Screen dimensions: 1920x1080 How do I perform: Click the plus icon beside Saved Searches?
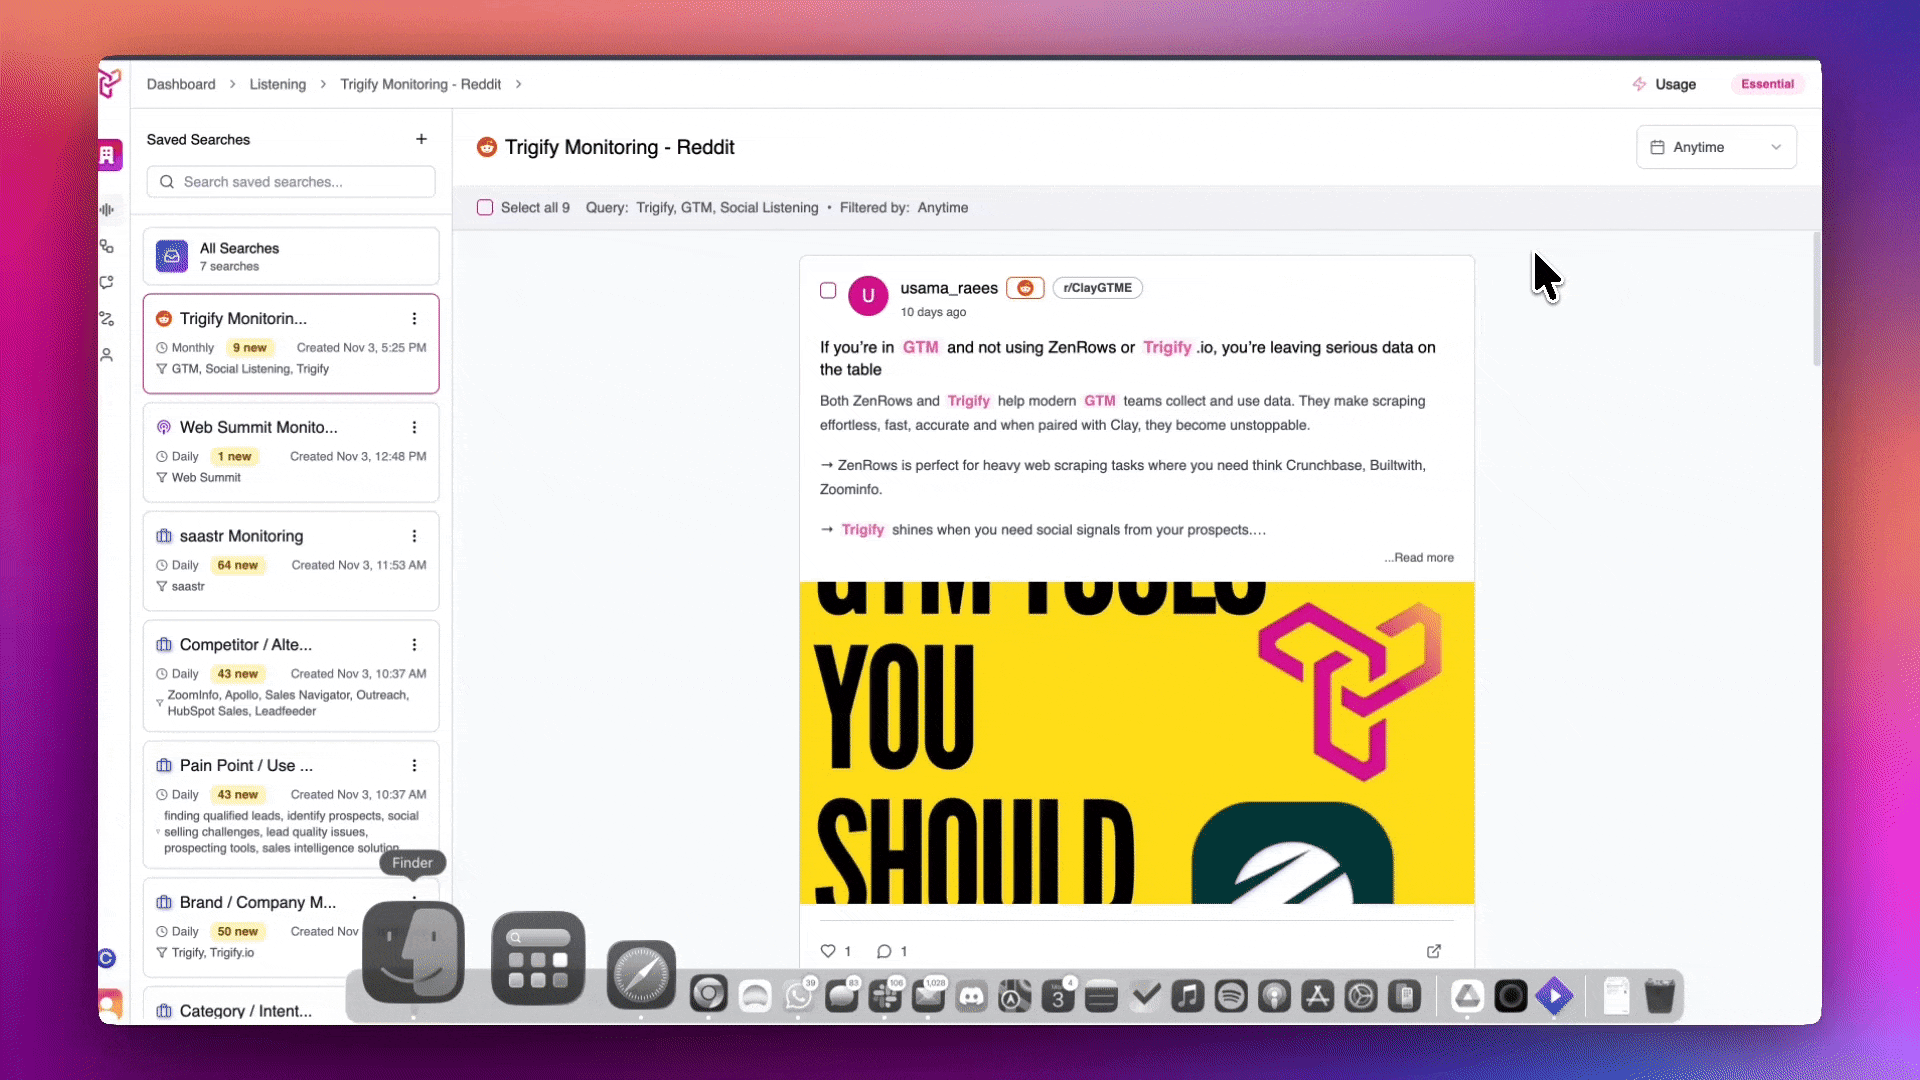tap(421, 139)
